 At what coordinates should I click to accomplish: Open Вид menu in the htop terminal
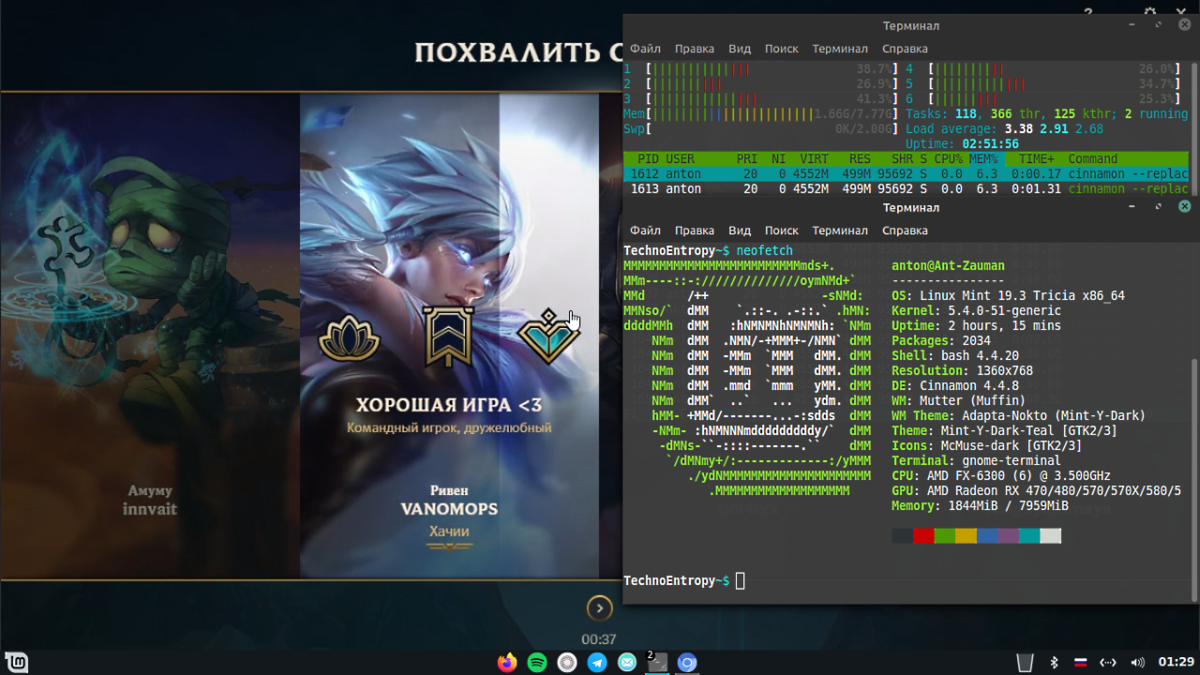pos(739,49)
